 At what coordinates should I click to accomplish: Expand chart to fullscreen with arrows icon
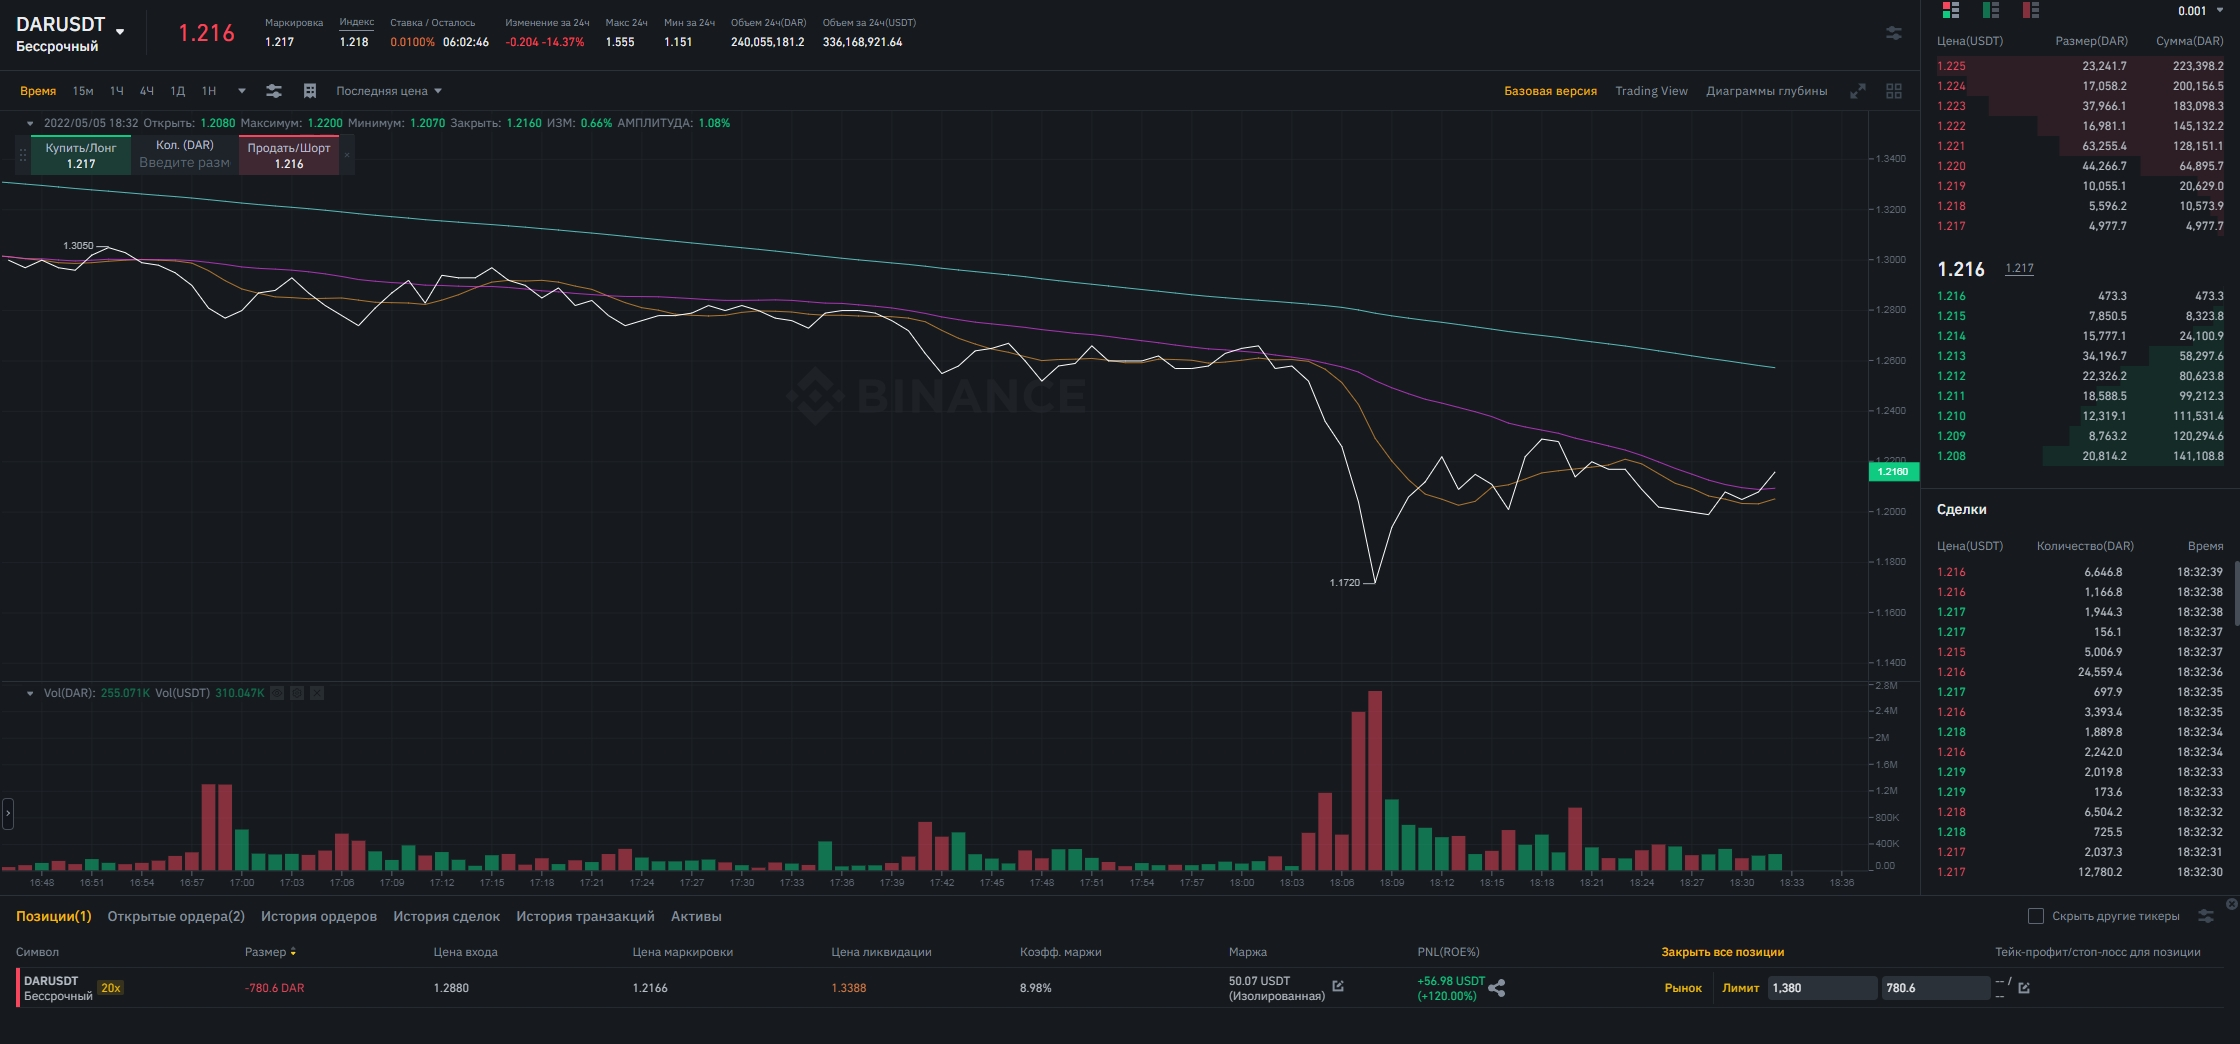[1858, 91]
